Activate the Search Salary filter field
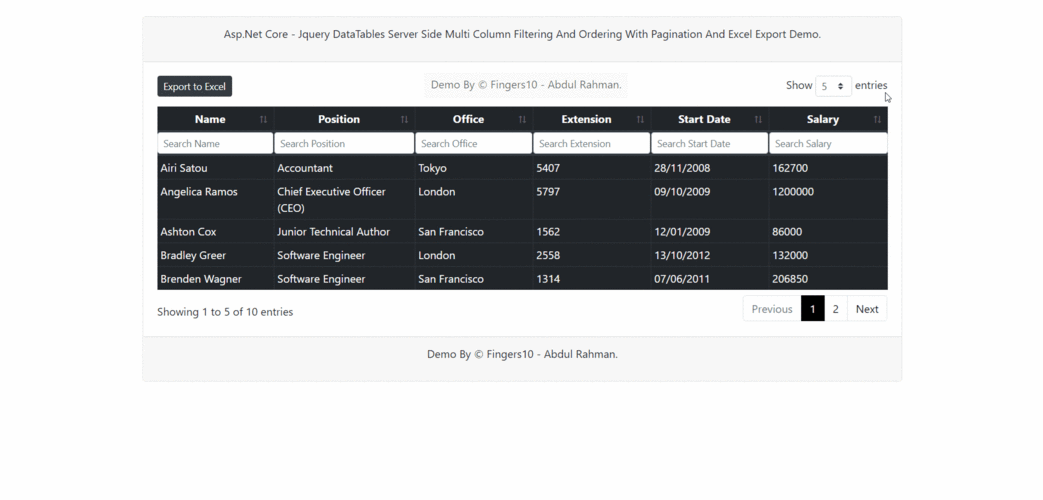This screenshot has width=1043, height=500. (x=827, y=144)
